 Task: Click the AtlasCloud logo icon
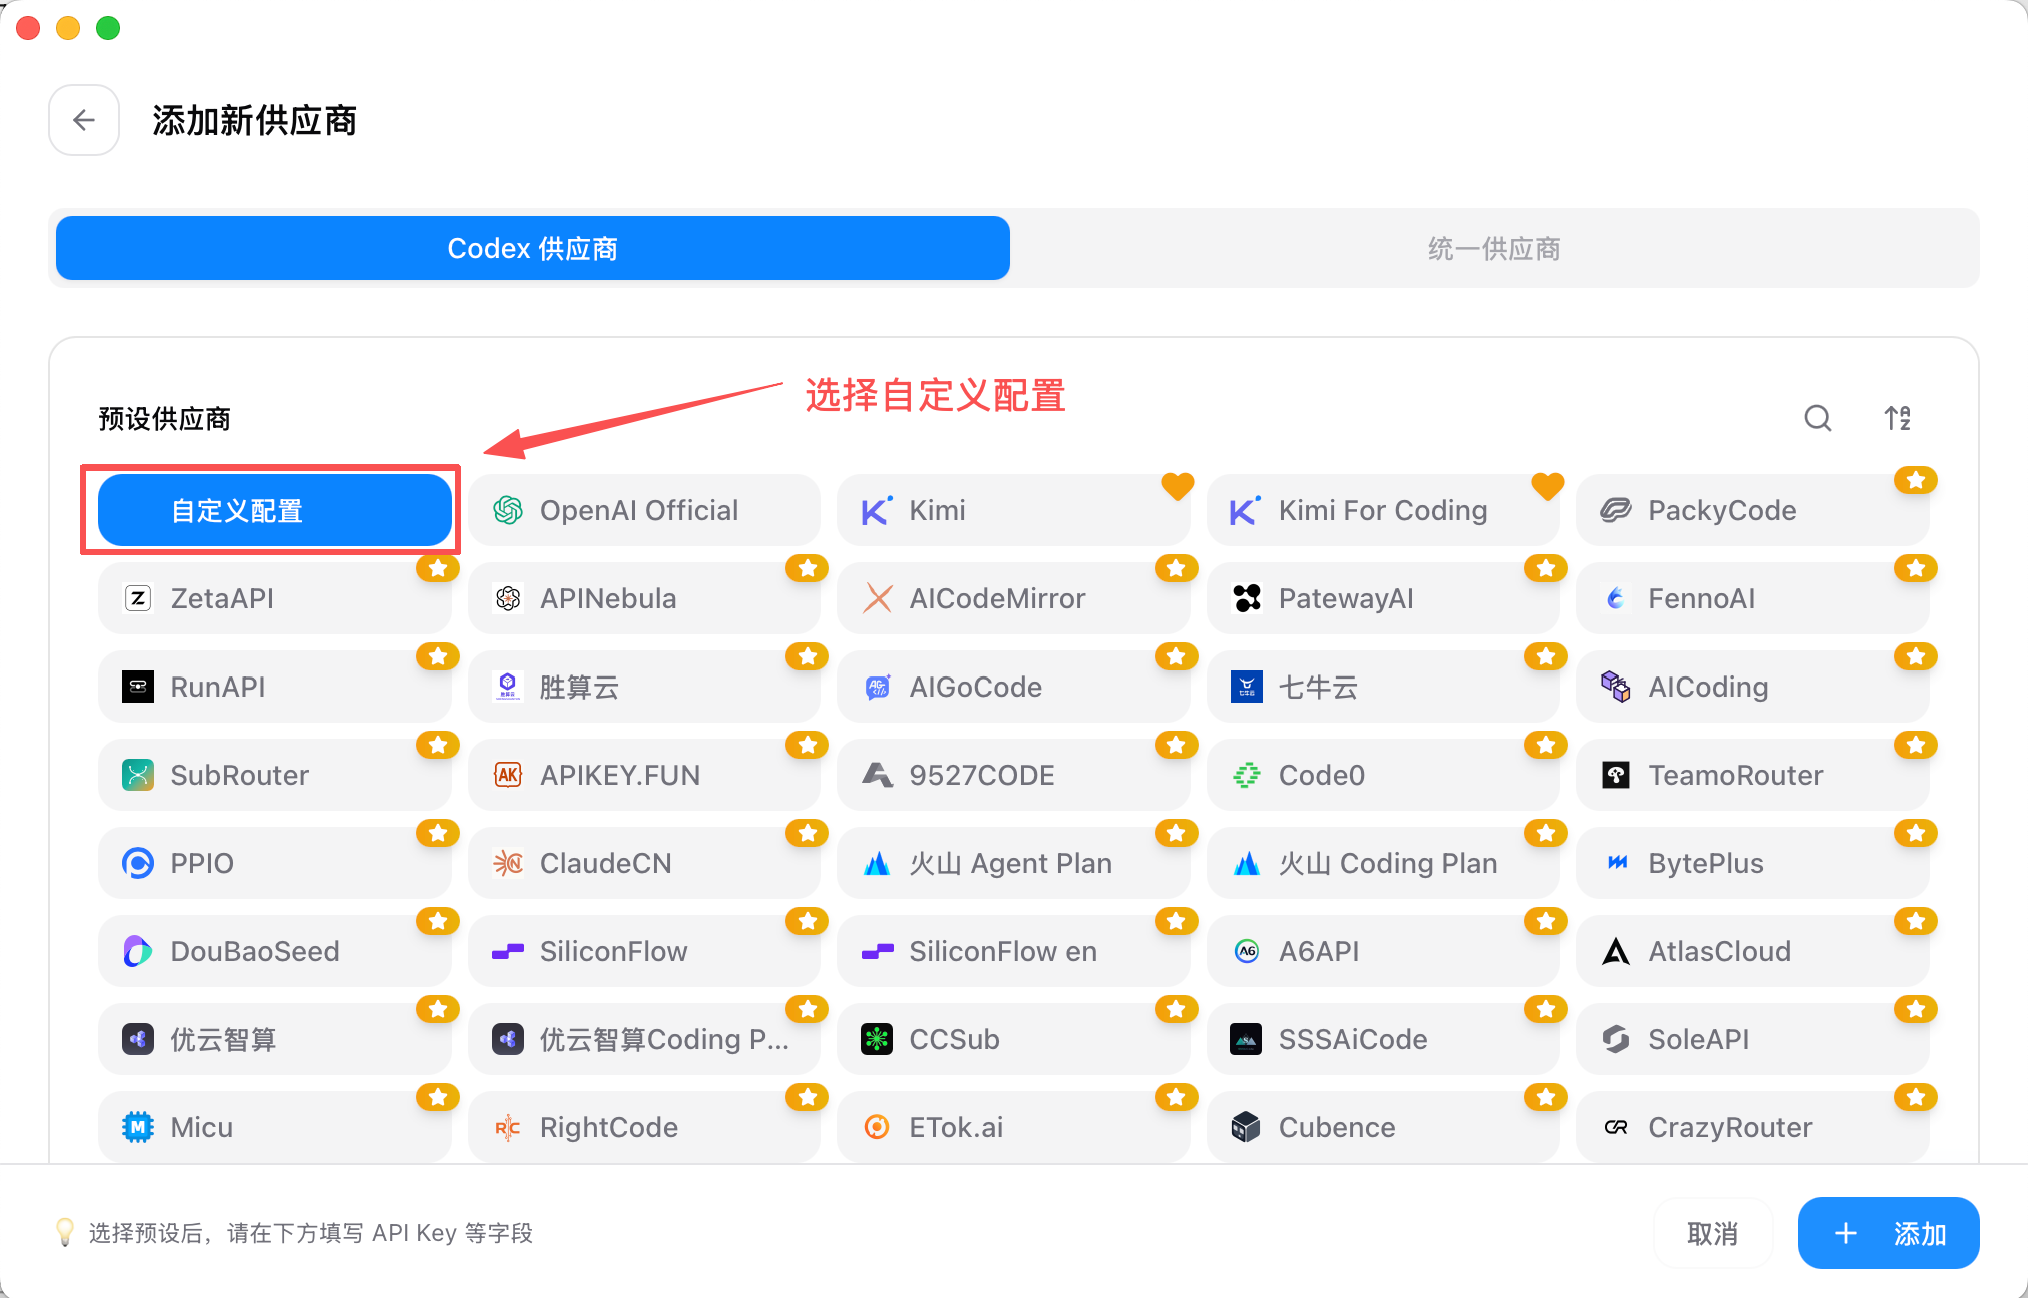(1616, 951)
